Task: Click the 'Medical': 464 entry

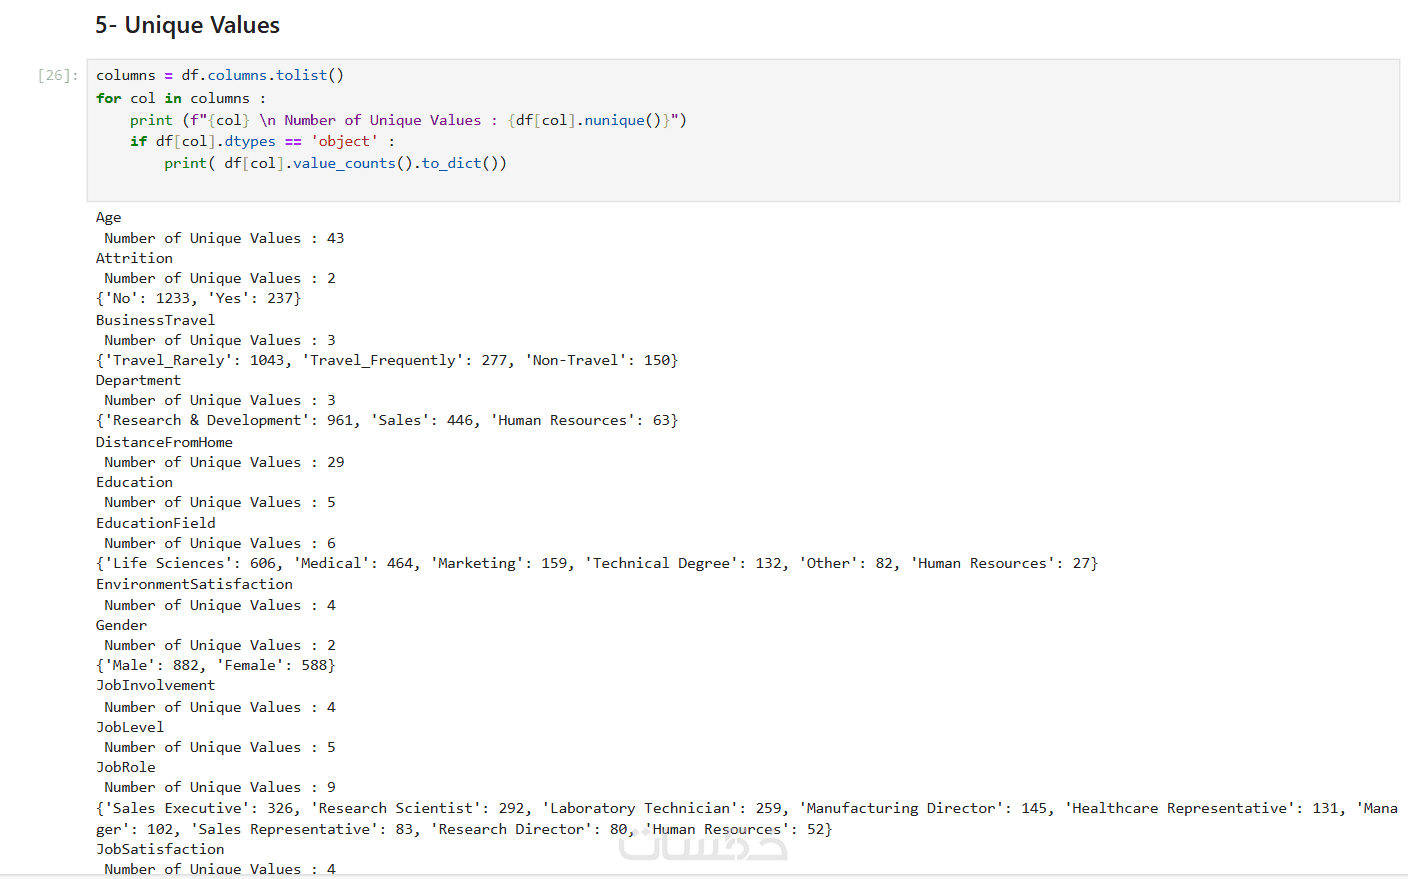Action: (x=353, y=563)
